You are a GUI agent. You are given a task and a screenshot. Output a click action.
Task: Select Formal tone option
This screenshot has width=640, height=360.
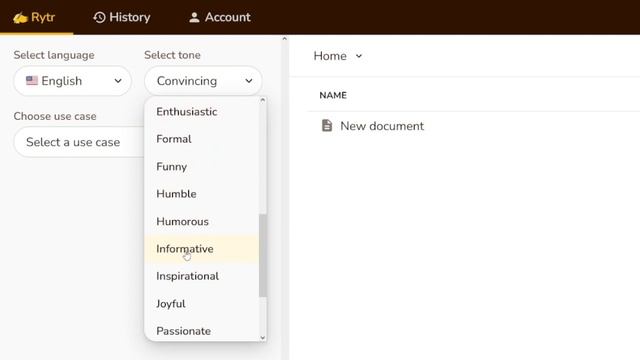[x=202, y=139]
